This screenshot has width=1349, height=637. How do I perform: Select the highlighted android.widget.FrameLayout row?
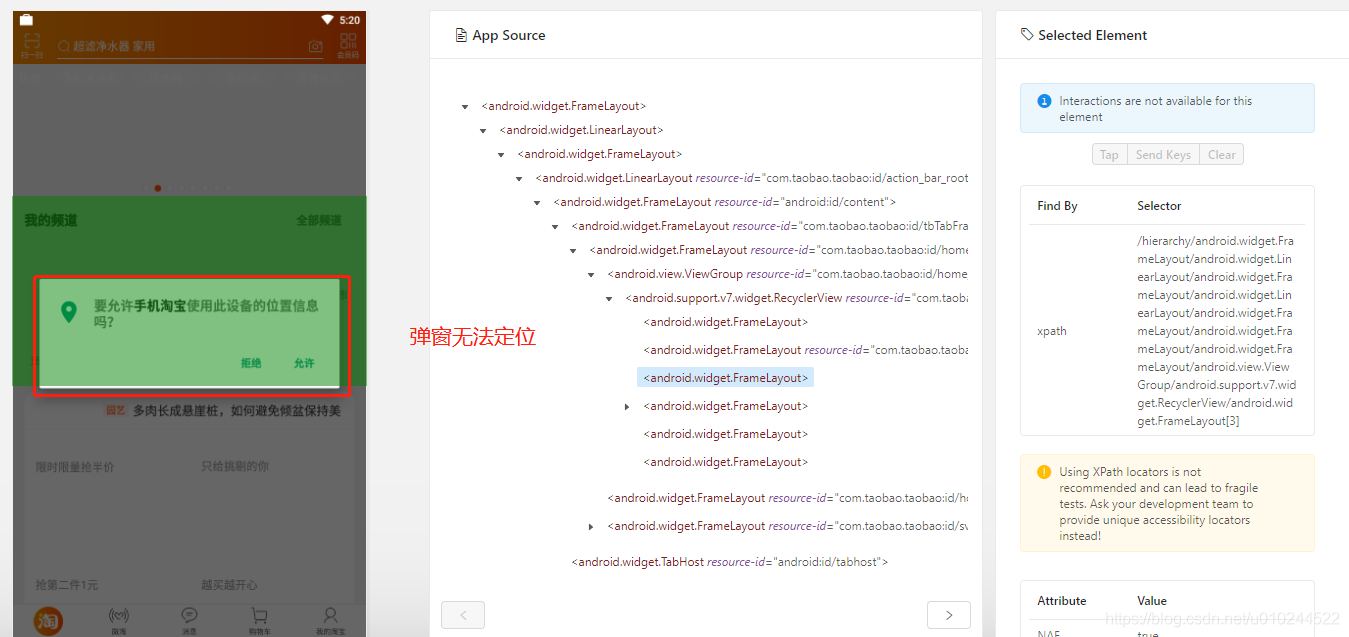726,378
